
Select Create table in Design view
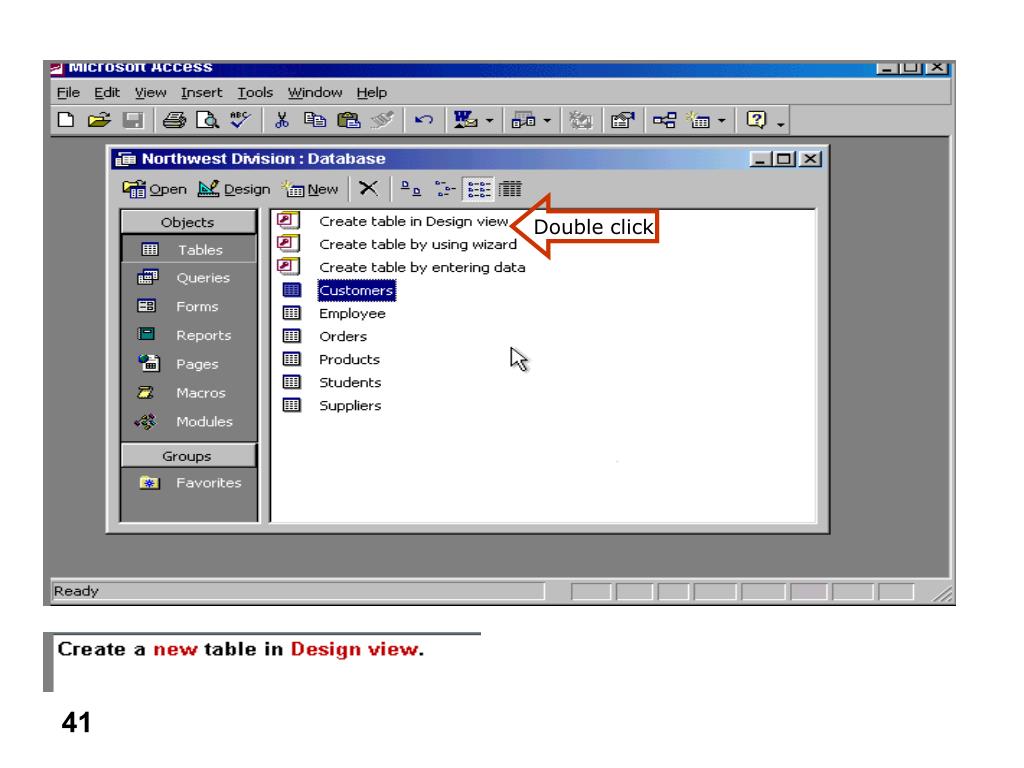[x=413, y=221]
